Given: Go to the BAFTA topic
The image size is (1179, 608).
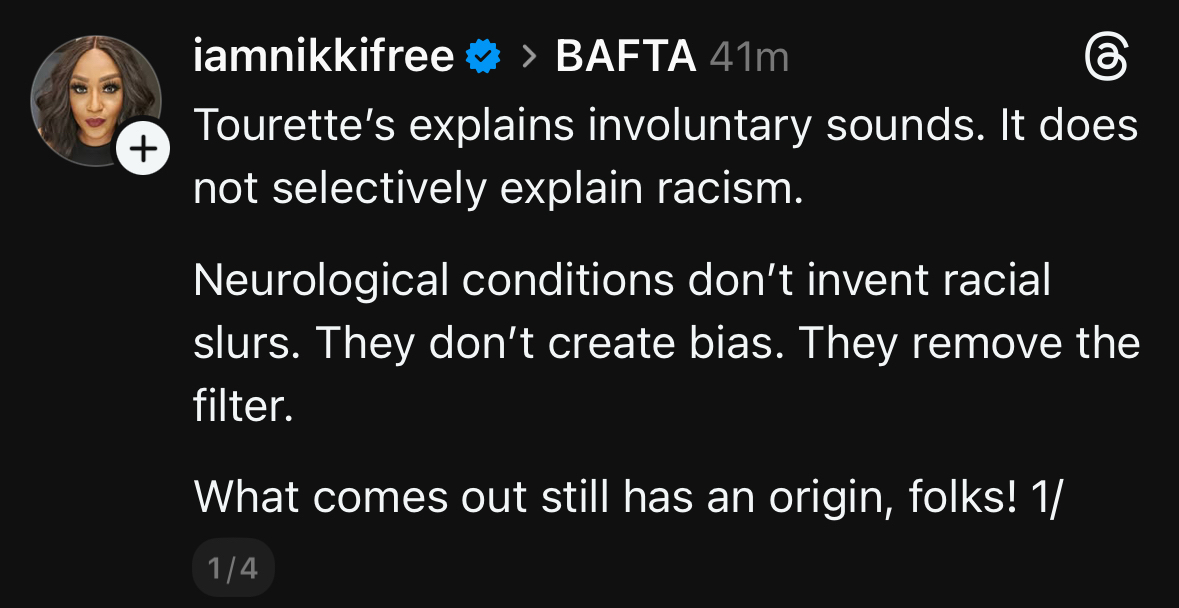Looking at the screenshot, I should [x=625, y=58].
